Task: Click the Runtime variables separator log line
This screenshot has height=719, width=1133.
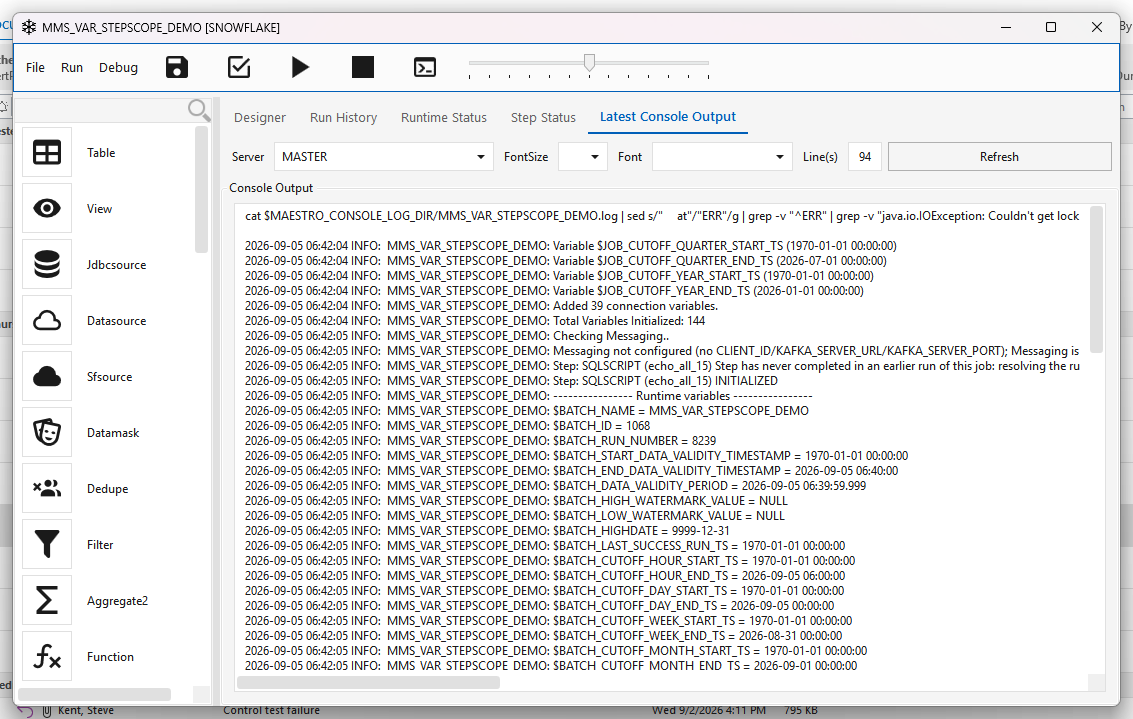Action: coord(528,396)
